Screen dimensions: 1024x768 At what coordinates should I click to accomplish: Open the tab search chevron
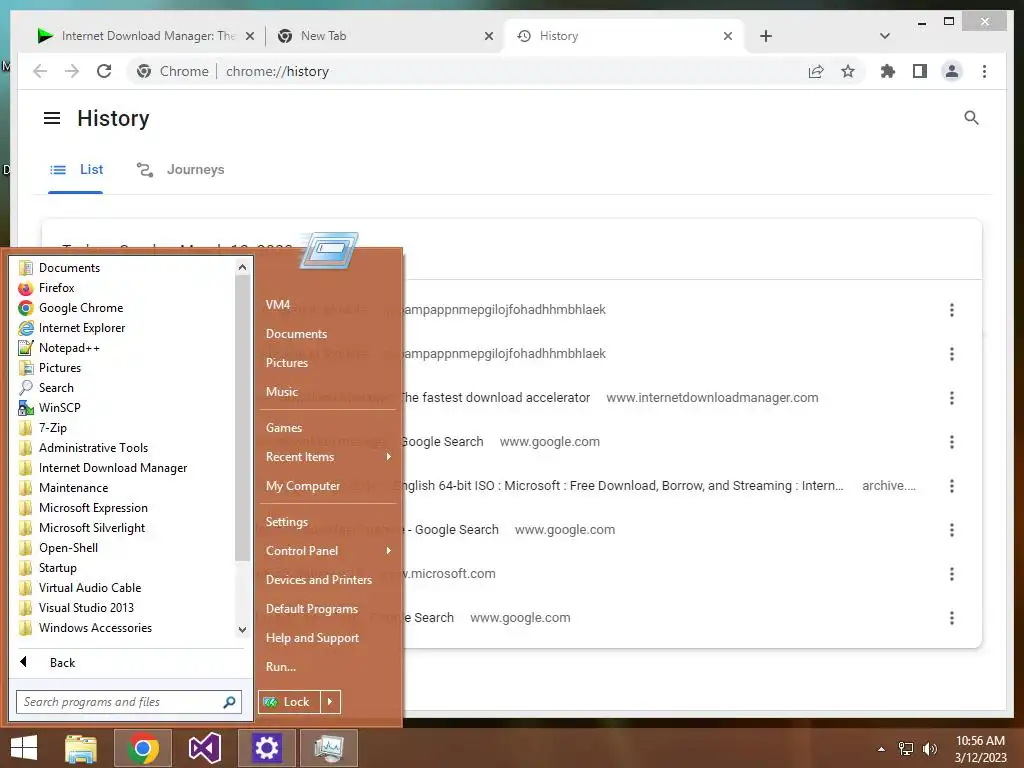click(885, 36)
